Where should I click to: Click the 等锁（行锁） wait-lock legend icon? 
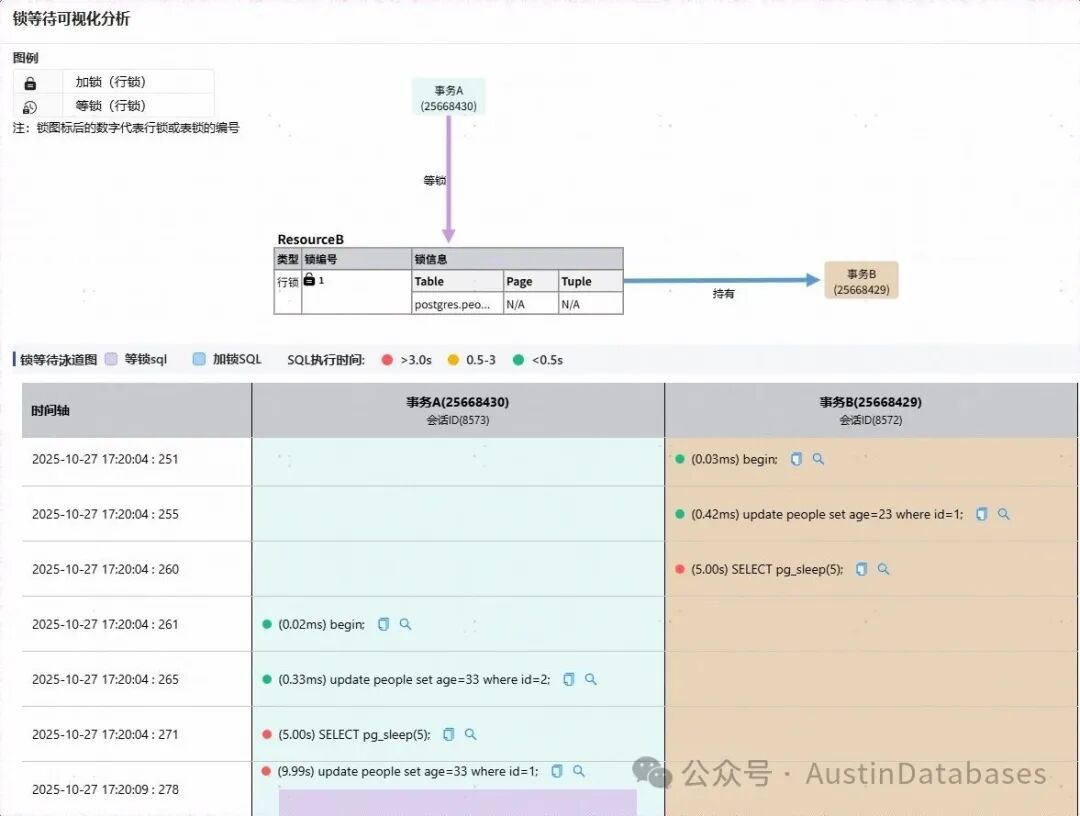click(30, 107)
